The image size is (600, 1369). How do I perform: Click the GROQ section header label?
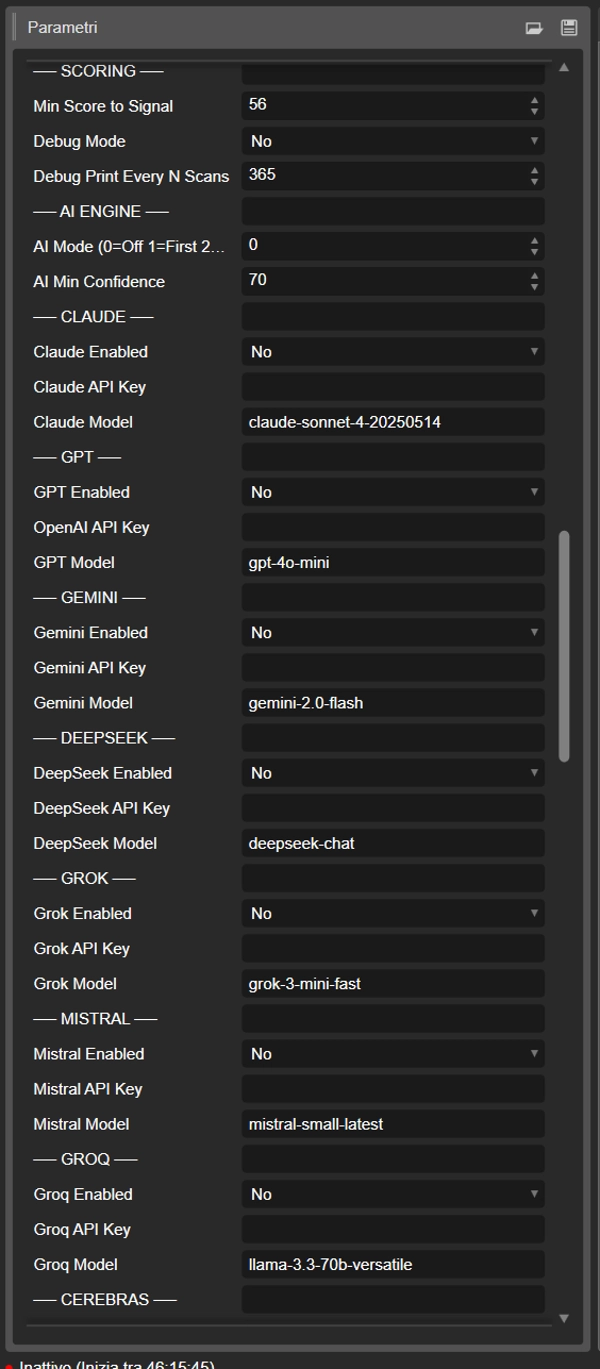pos(85,1160)
